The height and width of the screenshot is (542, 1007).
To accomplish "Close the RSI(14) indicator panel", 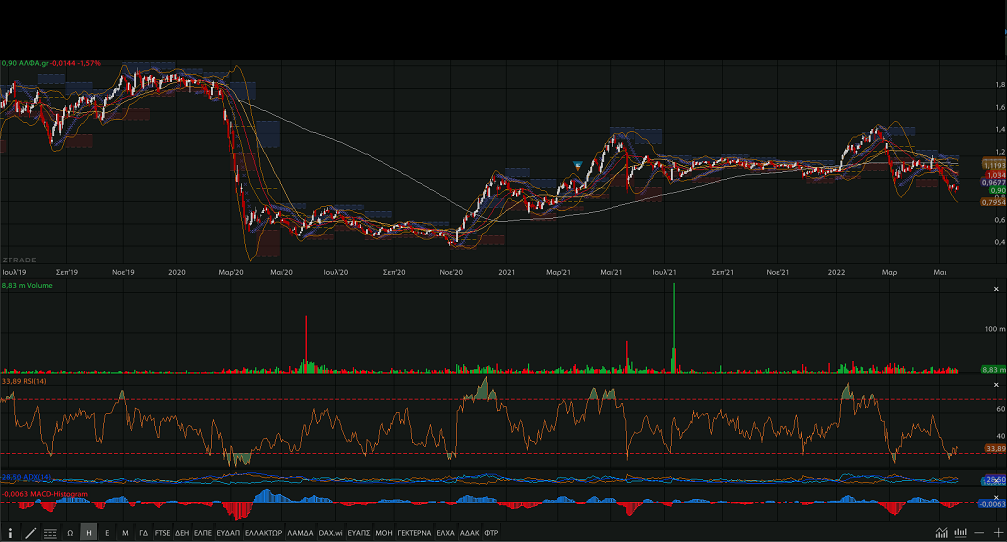I will click(x=994, y=385).
